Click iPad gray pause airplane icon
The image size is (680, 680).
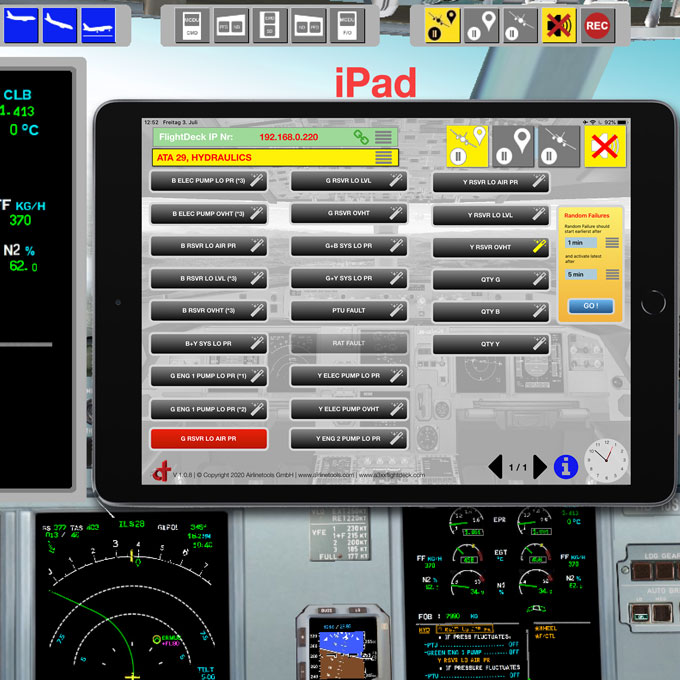559,146
